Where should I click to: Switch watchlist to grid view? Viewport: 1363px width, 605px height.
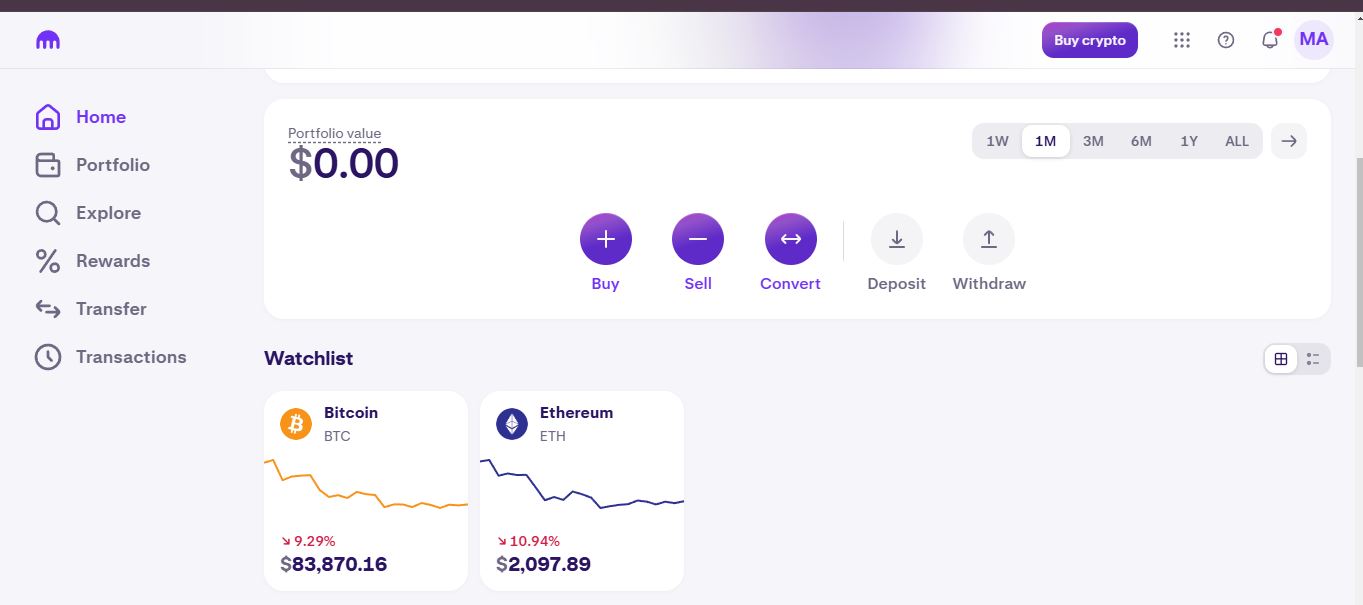point(1281,359)
